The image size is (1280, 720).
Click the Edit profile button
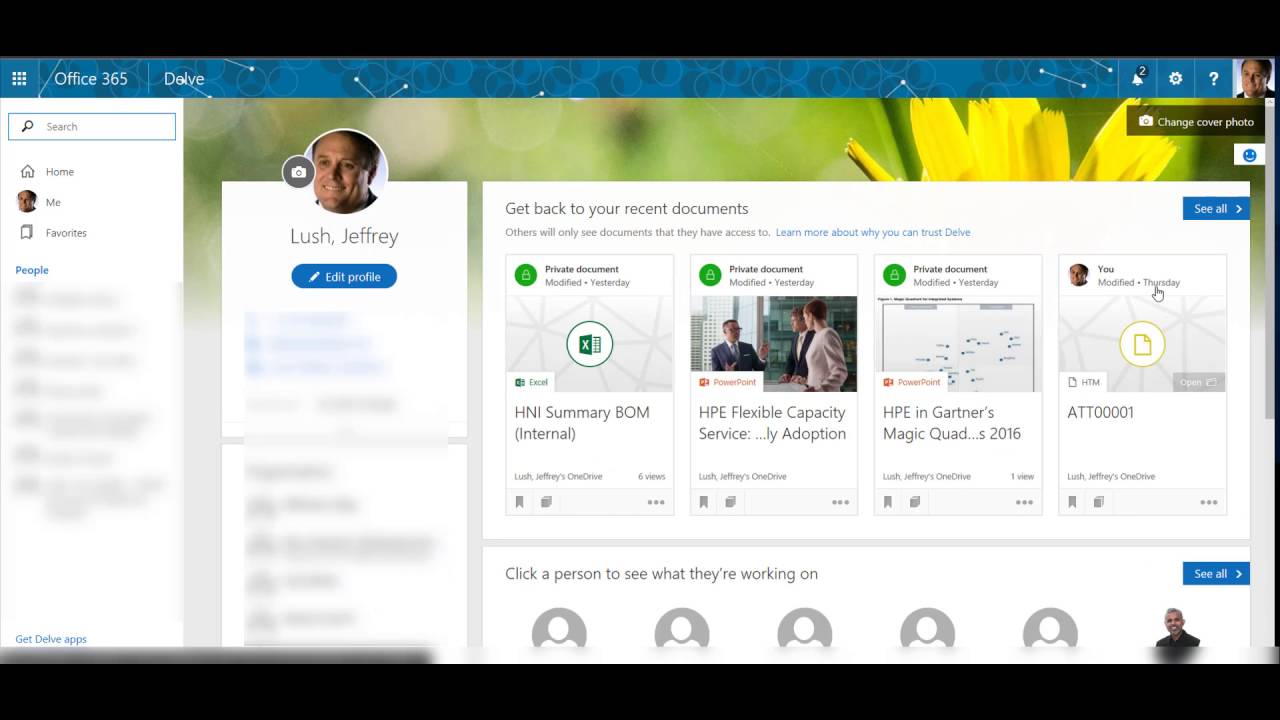[x=344, y=276]
